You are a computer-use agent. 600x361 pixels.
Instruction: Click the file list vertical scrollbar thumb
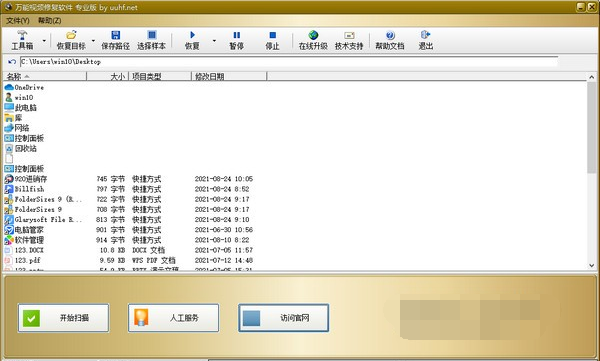(592, 127)
